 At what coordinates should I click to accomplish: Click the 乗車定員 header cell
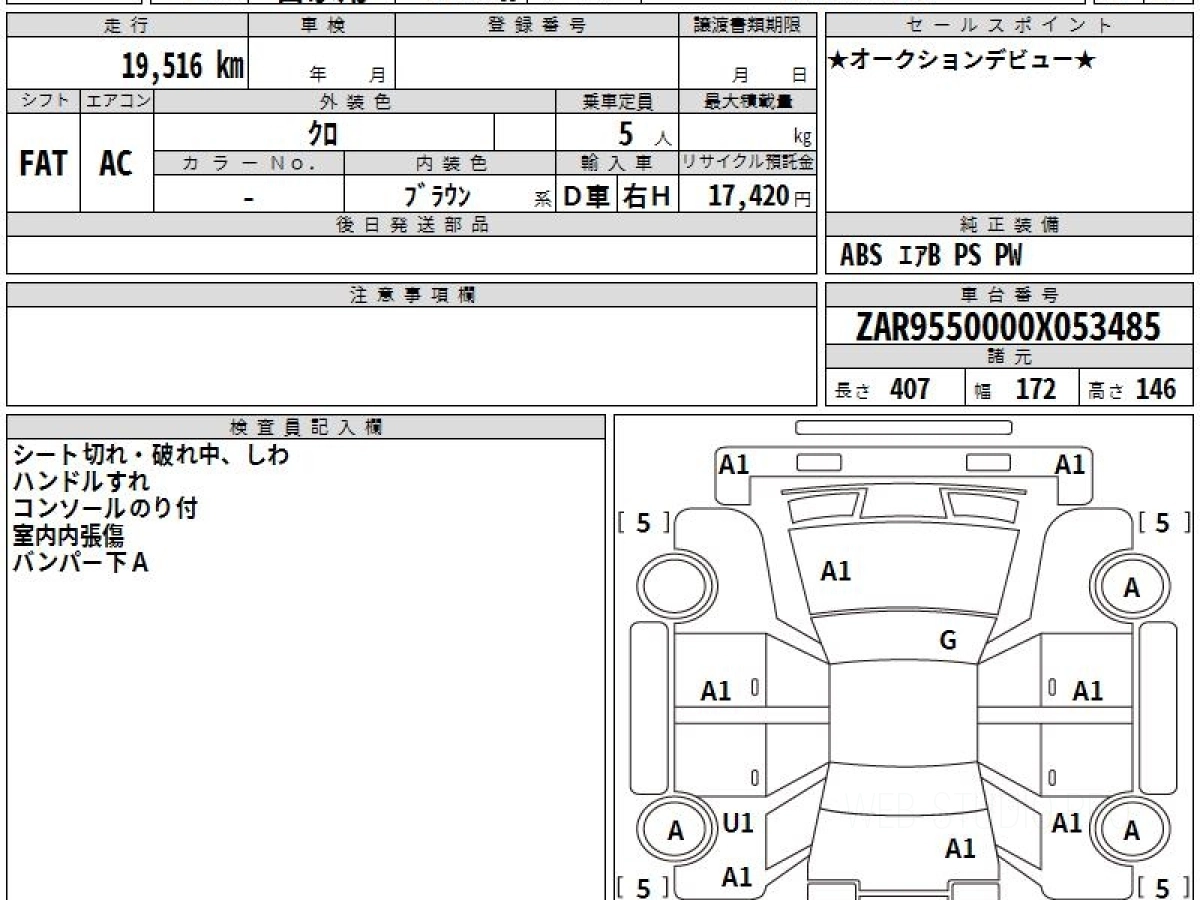click(617, 101)
